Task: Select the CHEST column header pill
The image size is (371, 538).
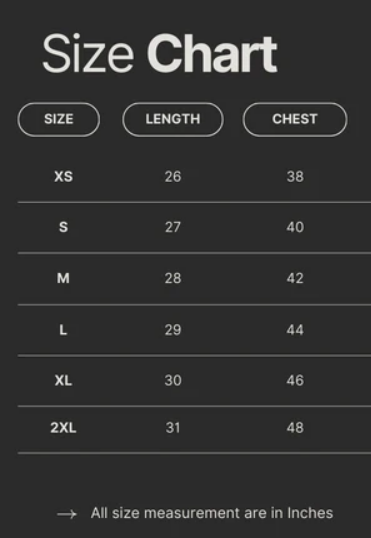Action: (295, 119)
